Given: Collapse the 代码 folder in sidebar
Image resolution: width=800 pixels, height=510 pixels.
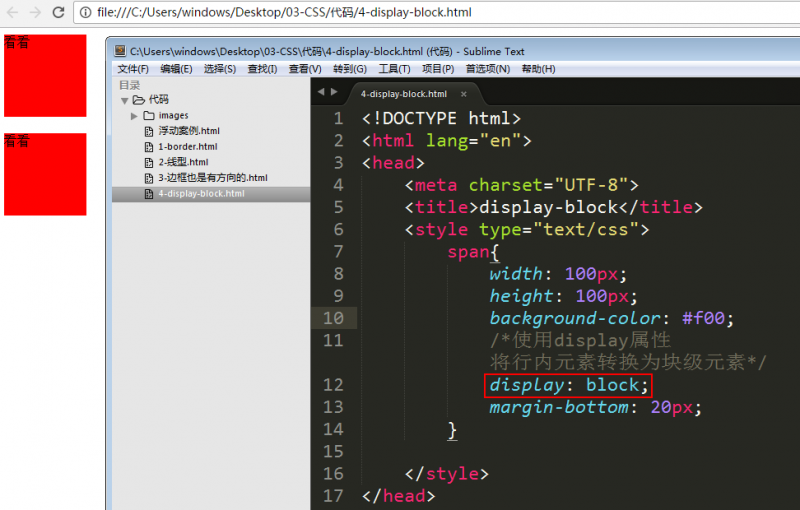Looking at the screenshot, I should pos(125,100).
